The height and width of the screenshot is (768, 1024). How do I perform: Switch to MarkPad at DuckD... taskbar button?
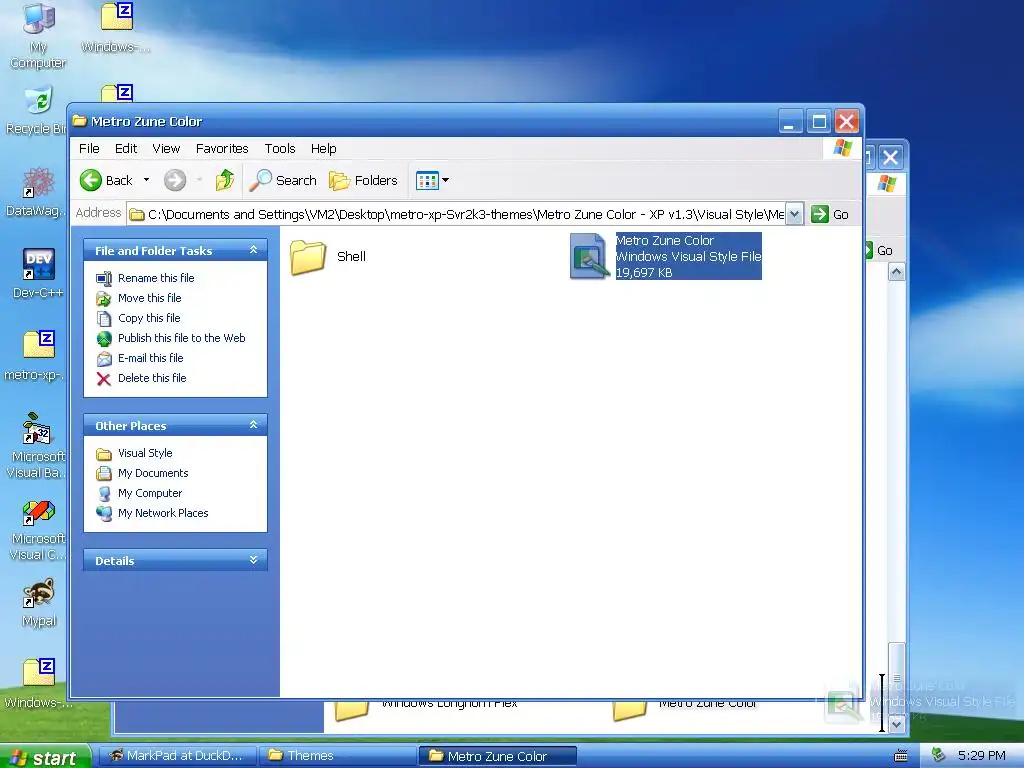(176, 756)
